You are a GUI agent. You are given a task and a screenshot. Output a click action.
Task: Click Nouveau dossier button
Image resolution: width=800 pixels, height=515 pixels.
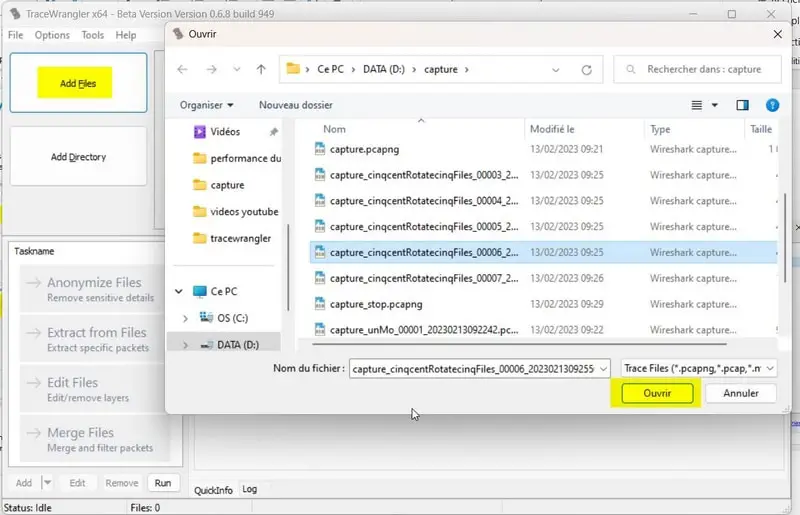tap(295, 105)
